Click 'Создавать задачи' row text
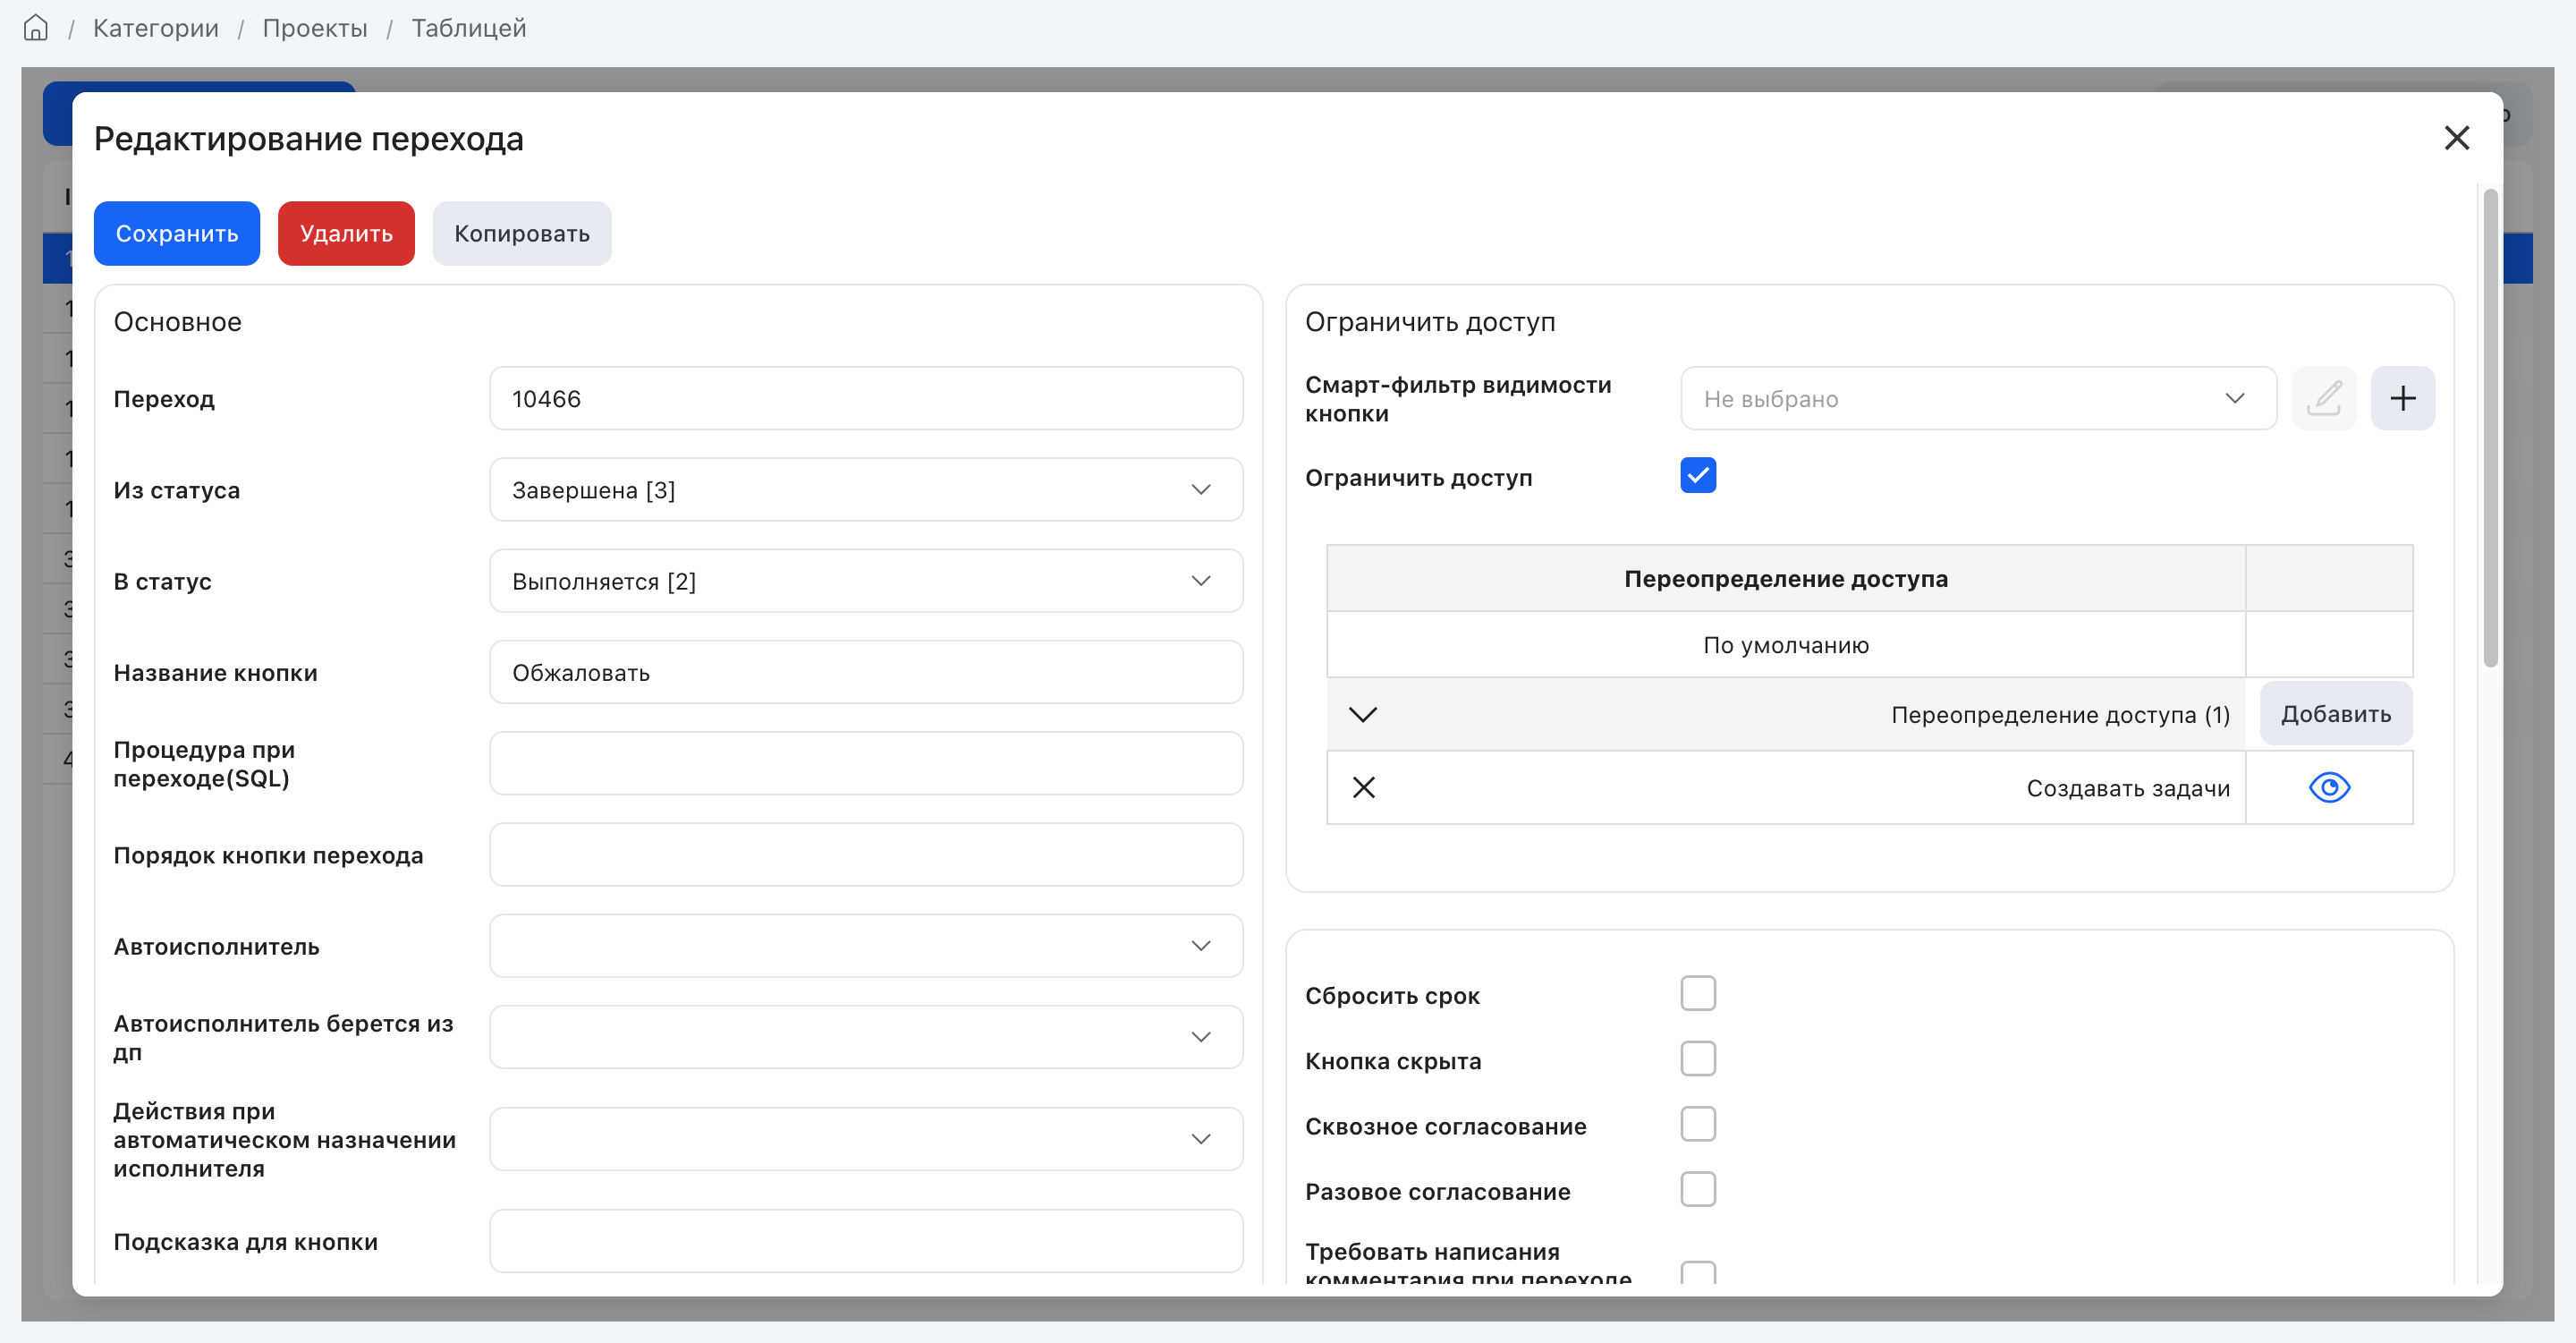The height and width of the screenshot is (1343, 2576). tap(2128, 788)
